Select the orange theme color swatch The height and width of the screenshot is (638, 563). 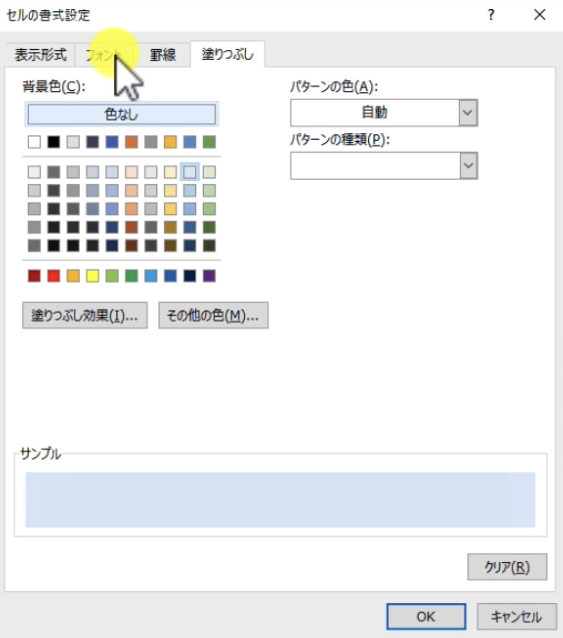tap(131, 142)
